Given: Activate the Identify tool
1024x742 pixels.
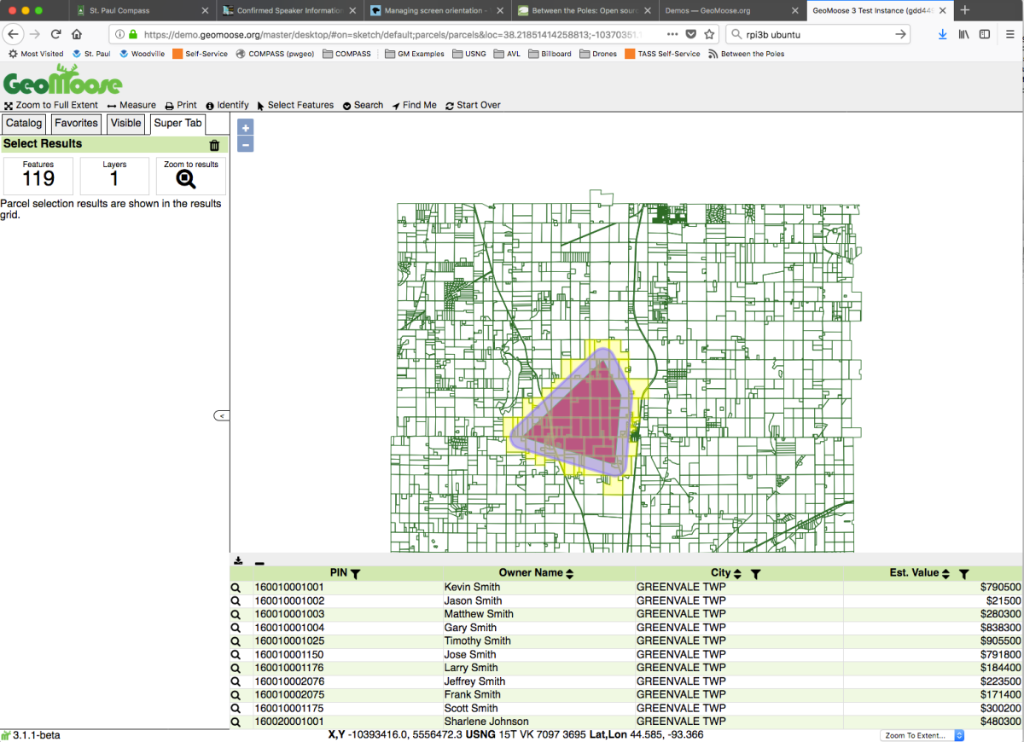Looking at the screenshot, I should (227, 104).
